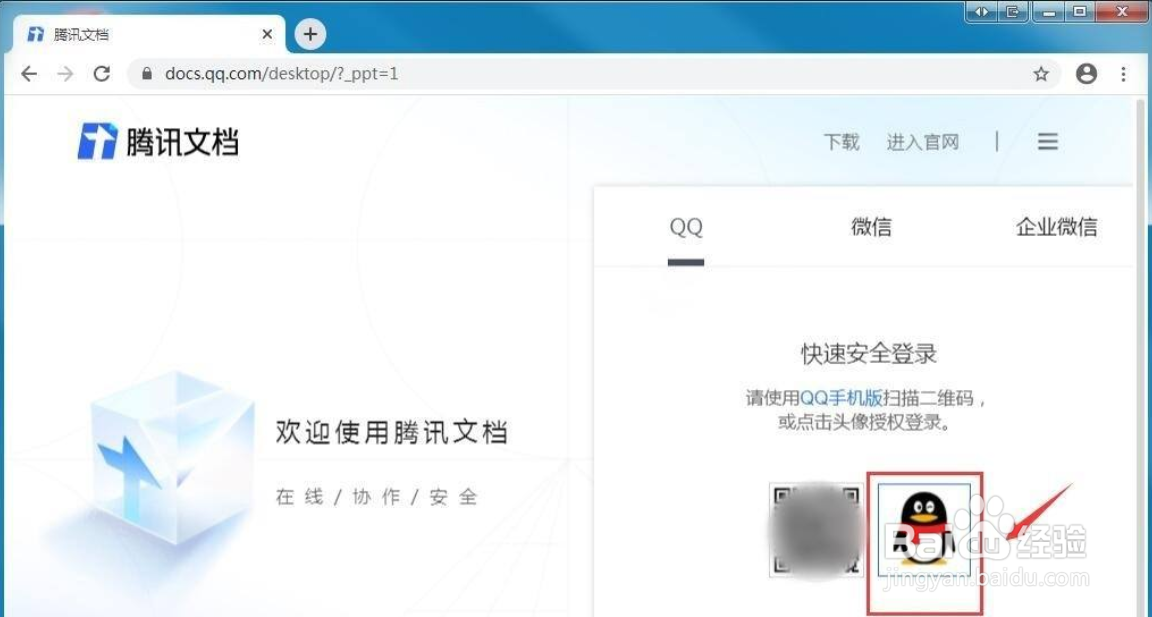Open the hamburger menu icon
This screenshot has height=617, width=1152.
coord(1048,142)
